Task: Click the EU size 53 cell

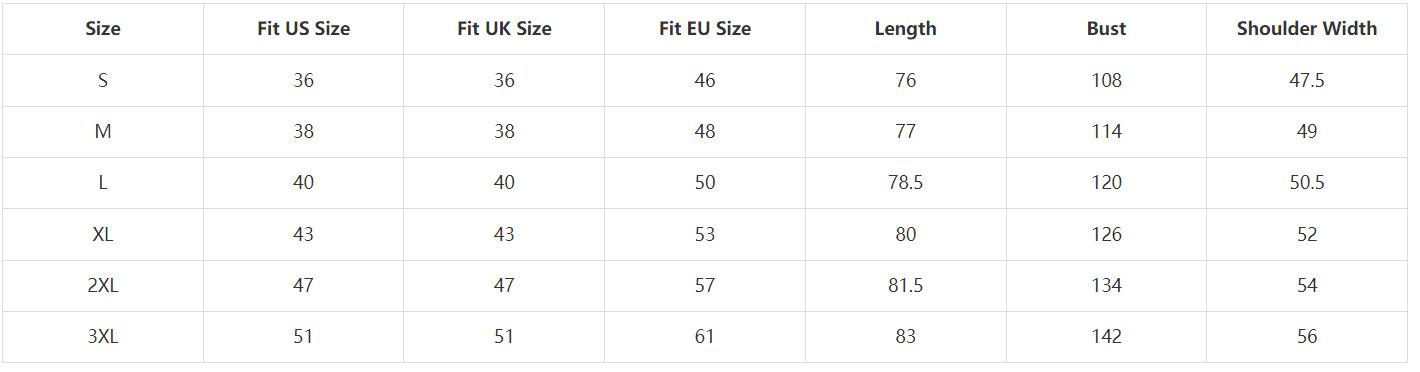Action: [x=705, y=234]
